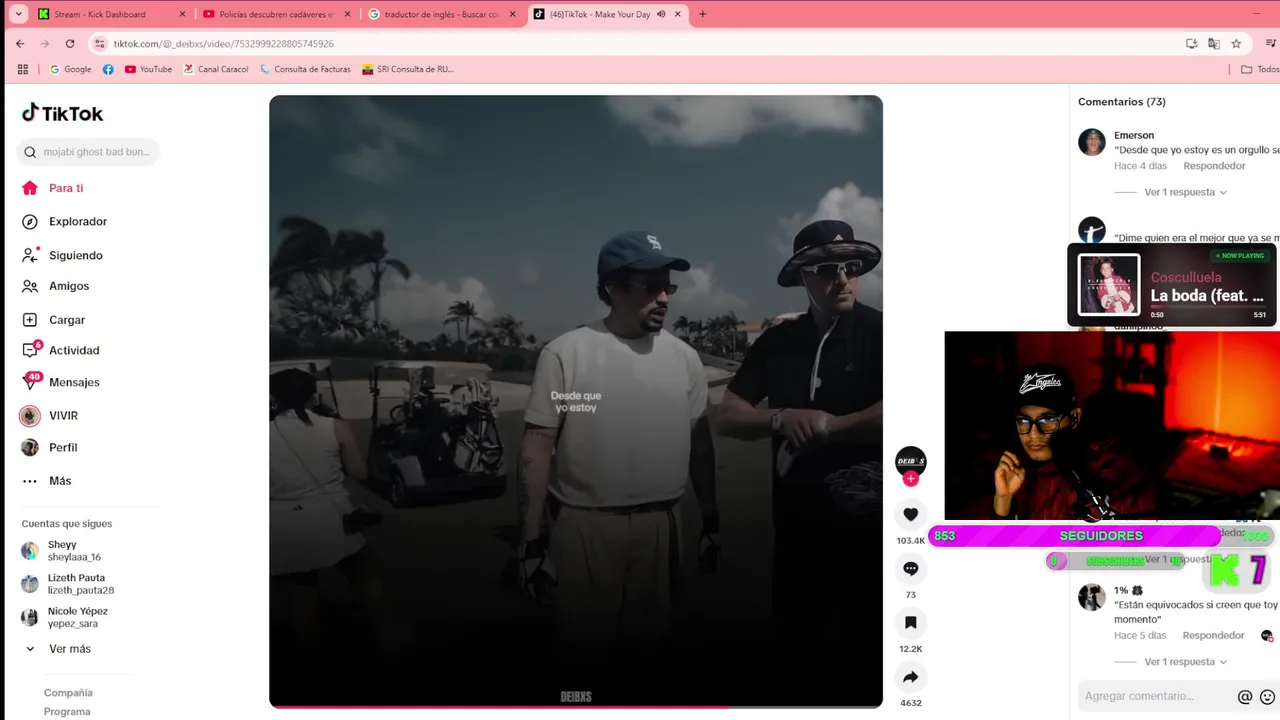Image resolution: width=1280 pixels, height=720 pixels.
Task: Expand Ver 1 respuesta under 1% comment
Action: pos(1185,662)
